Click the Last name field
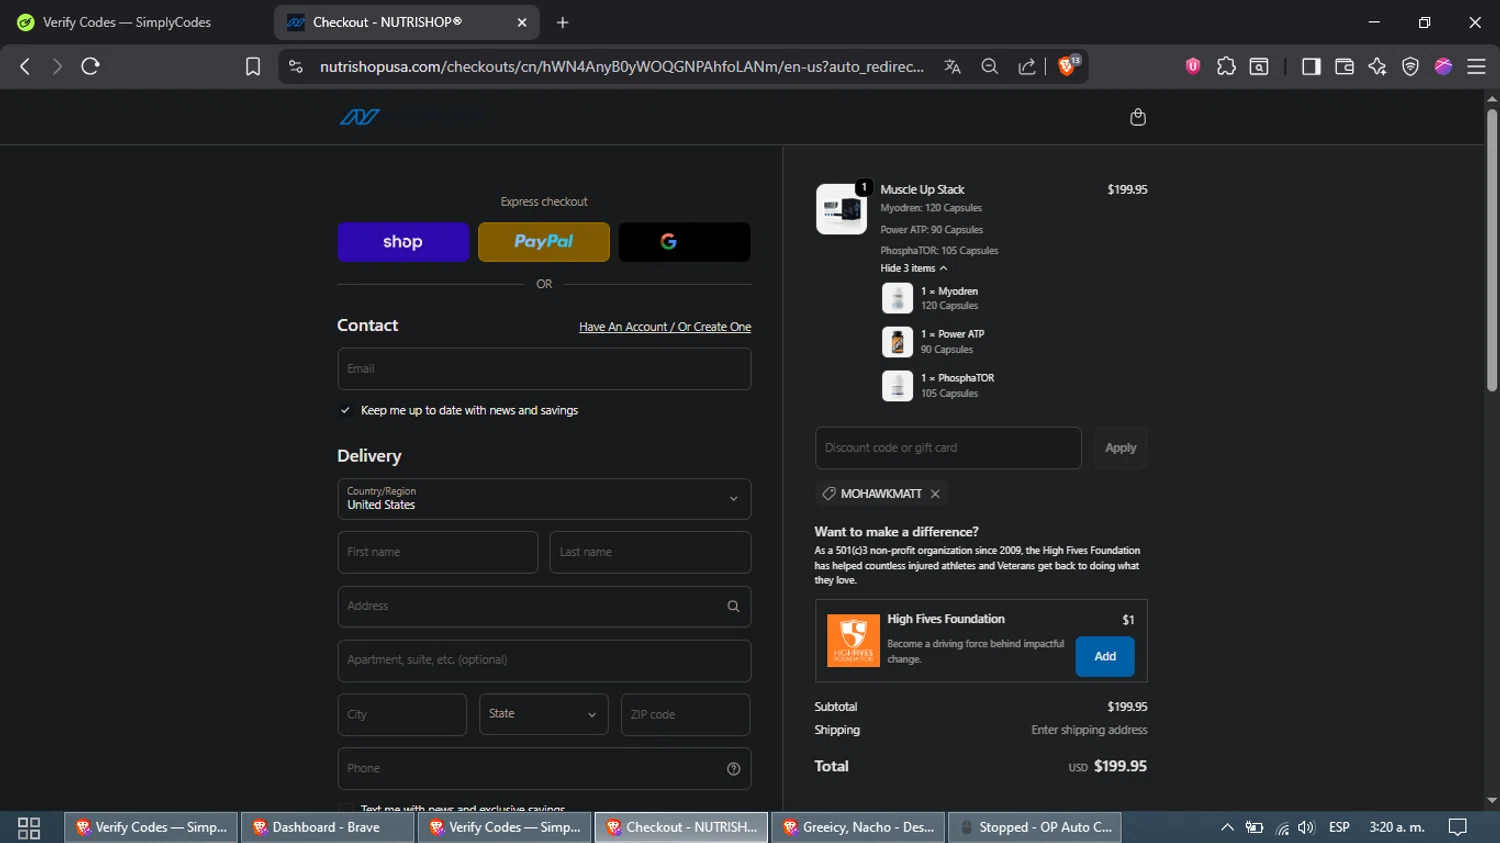This screenshot has width=1500, height=843. 650,552
